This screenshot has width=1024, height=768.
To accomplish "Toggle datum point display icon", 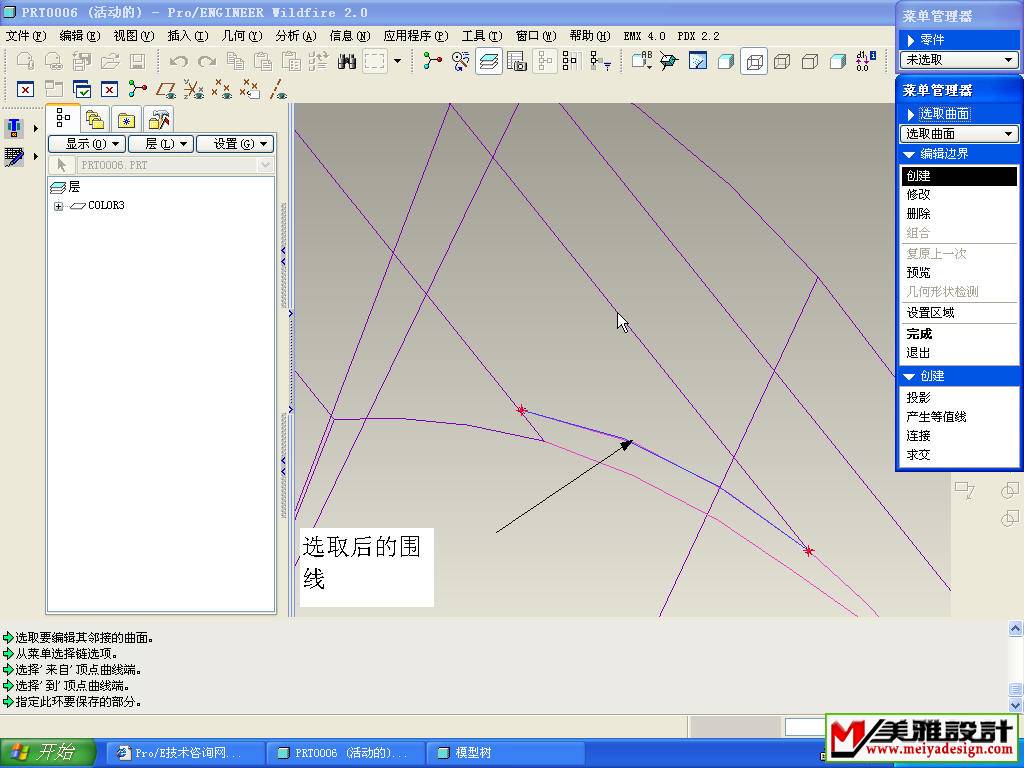I will click(x=222, y=88).
